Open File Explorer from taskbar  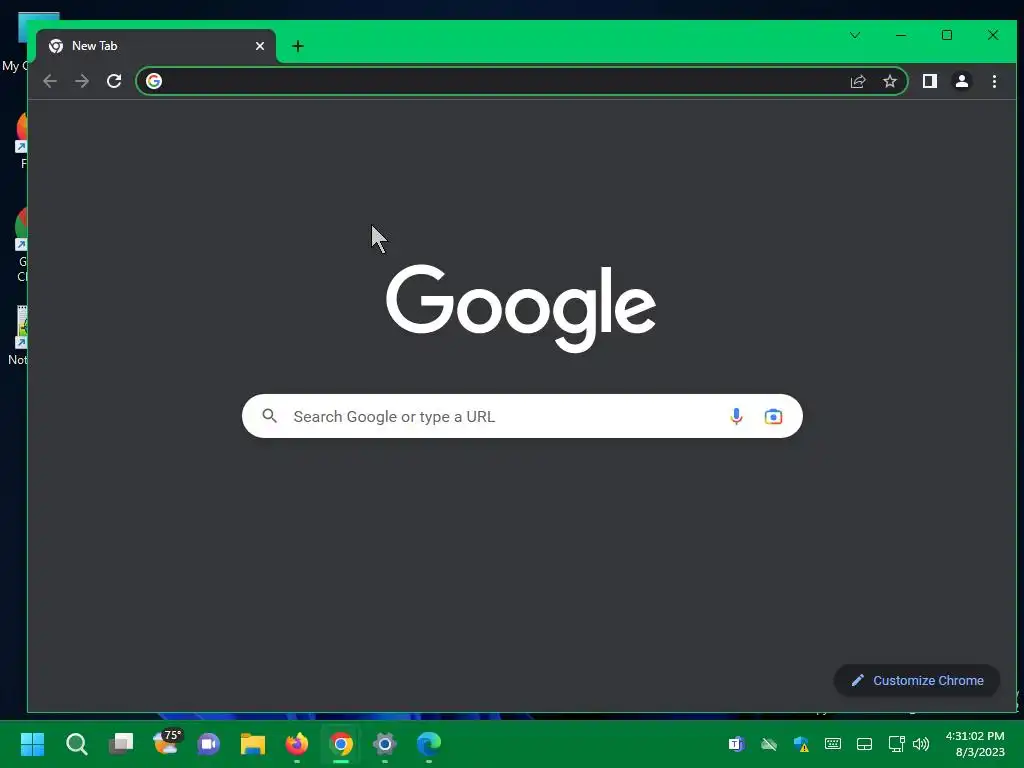point(253,743)
